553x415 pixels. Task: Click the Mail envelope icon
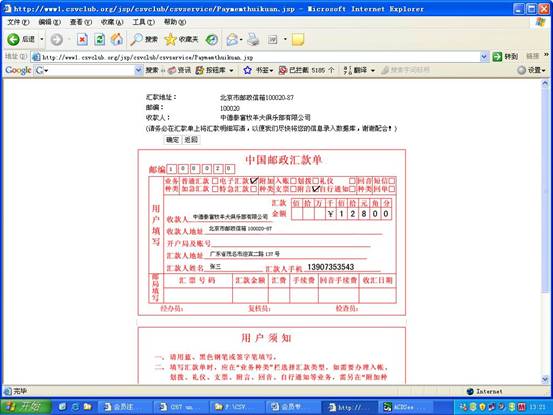click(x=232, y=39)
